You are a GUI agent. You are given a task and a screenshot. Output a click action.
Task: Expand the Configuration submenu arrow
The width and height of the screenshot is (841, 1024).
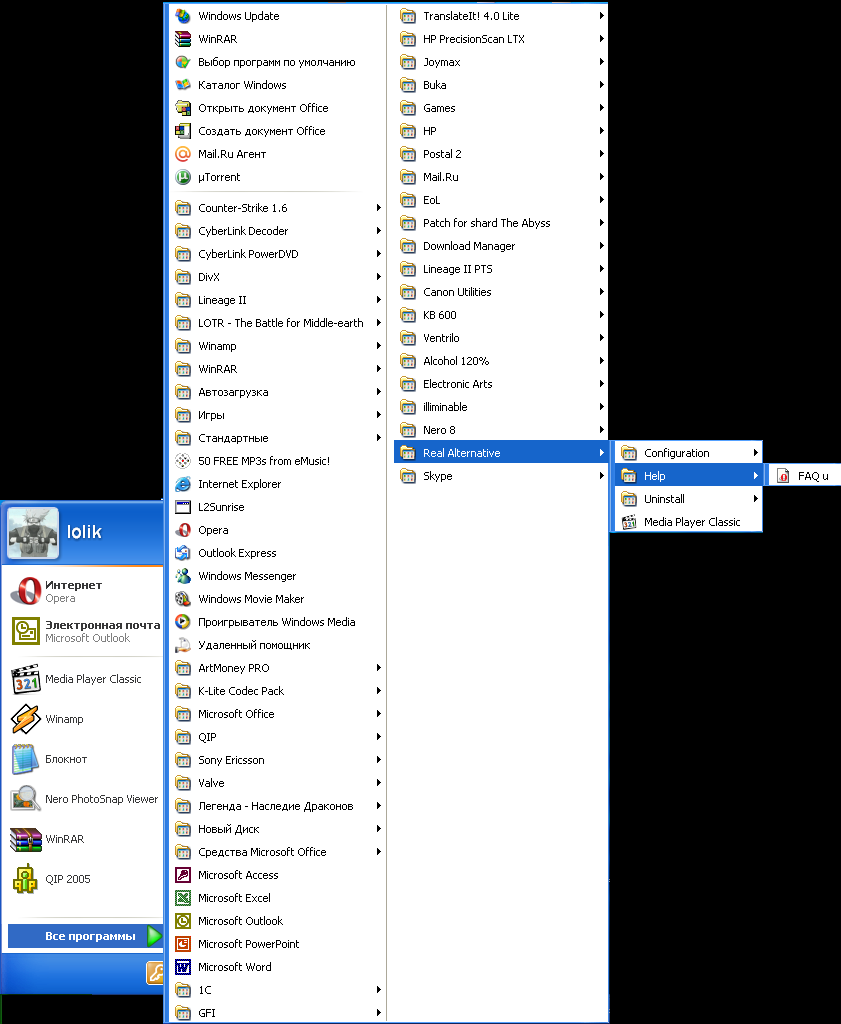[x=755, y=453]
